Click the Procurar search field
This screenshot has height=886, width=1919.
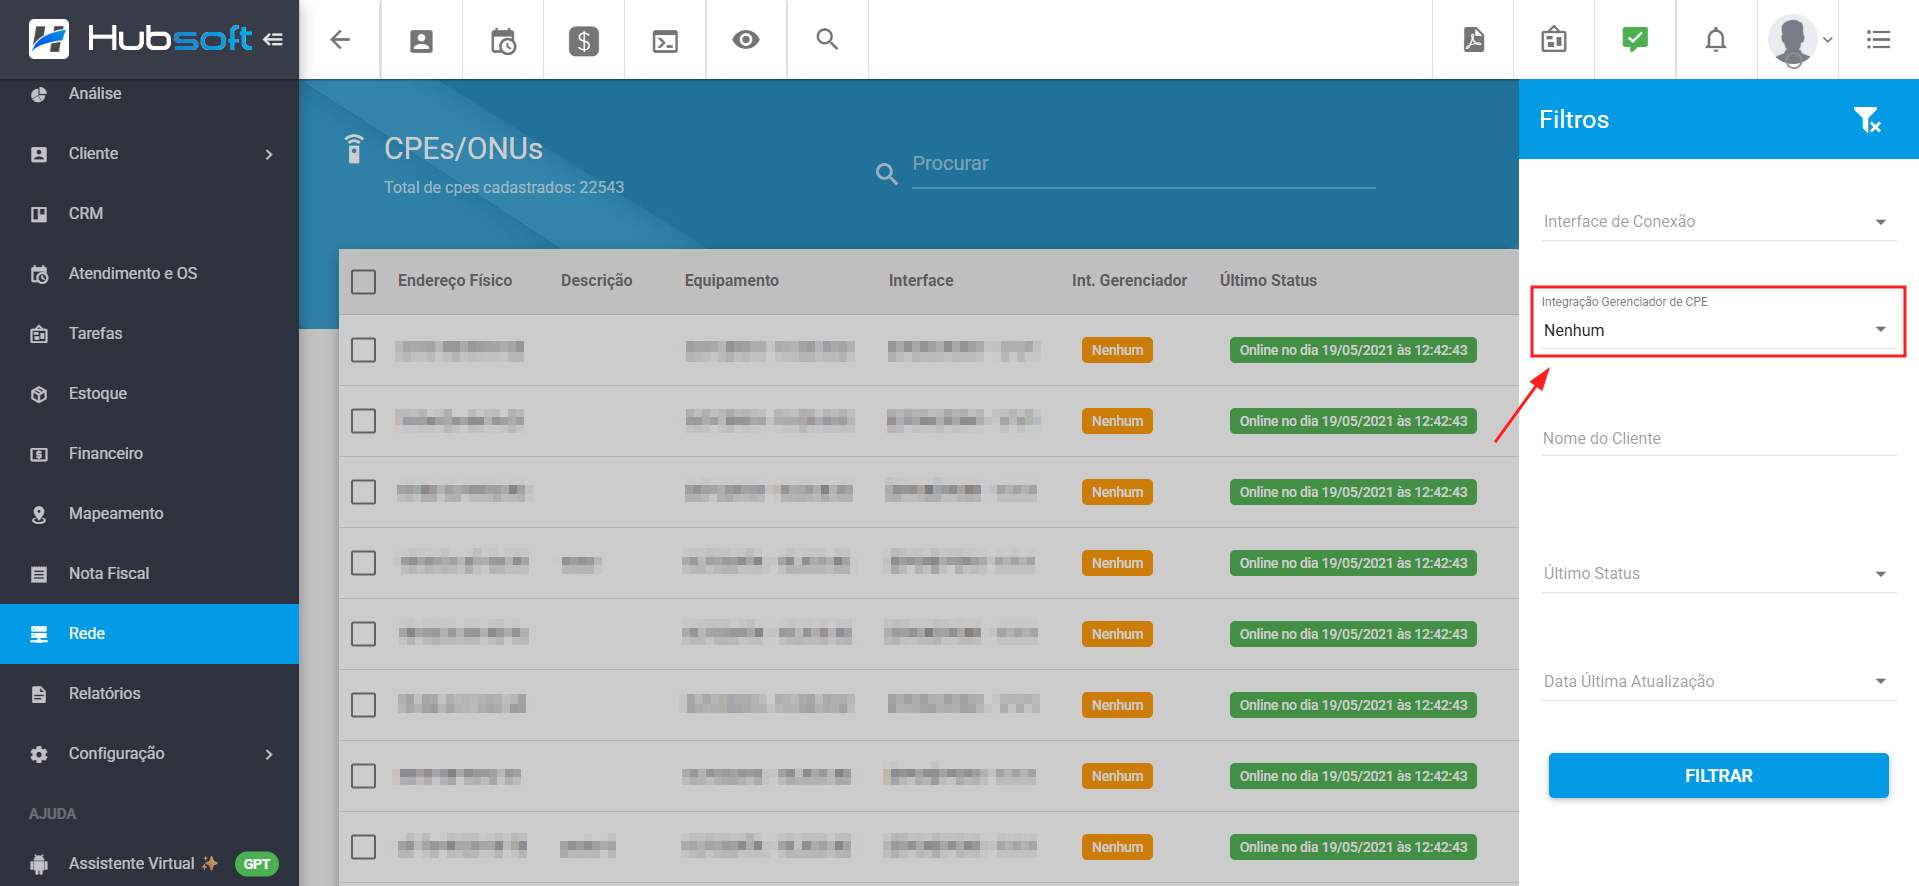pyautogui.click(x=1142, y=165)
